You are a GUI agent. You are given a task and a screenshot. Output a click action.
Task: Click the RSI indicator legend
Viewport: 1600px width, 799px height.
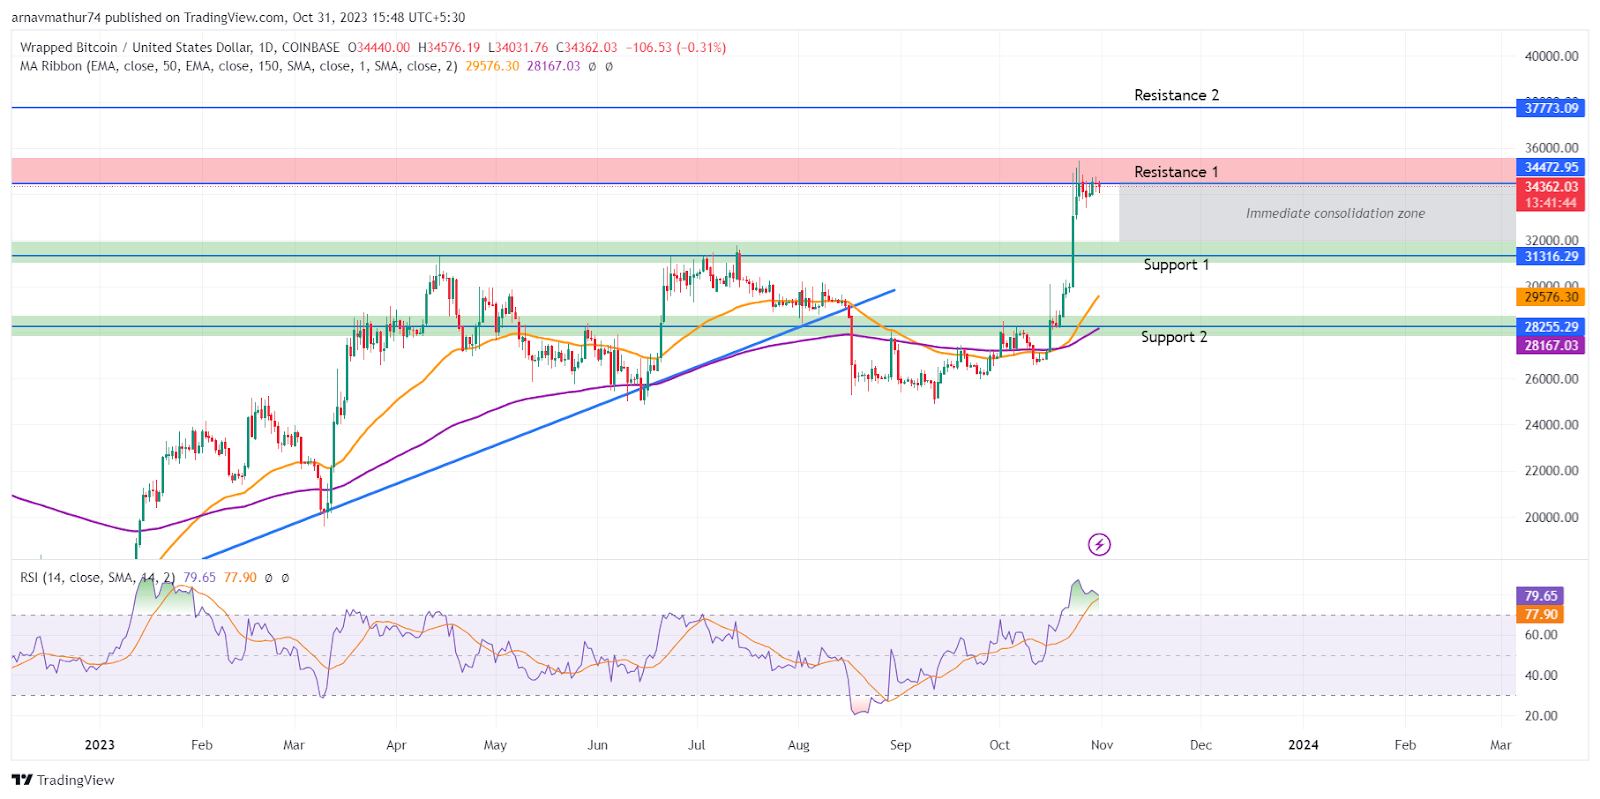coord(98,578)
